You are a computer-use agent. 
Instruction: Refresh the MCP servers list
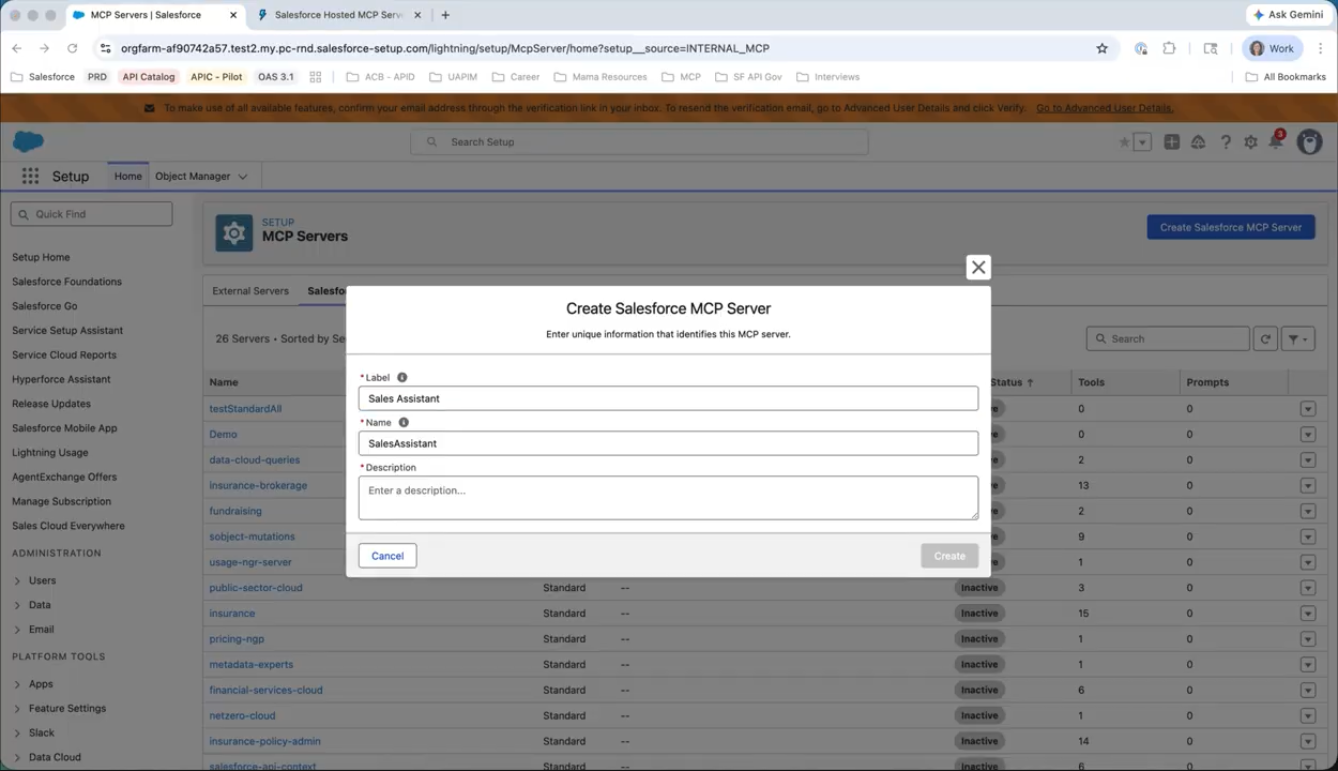pos(1265,339)
